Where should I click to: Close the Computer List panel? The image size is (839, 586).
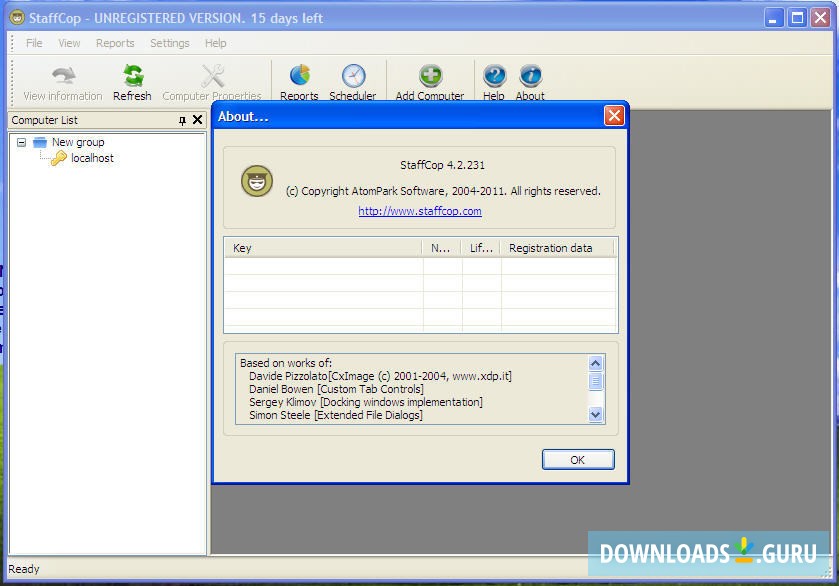(197, 120)
